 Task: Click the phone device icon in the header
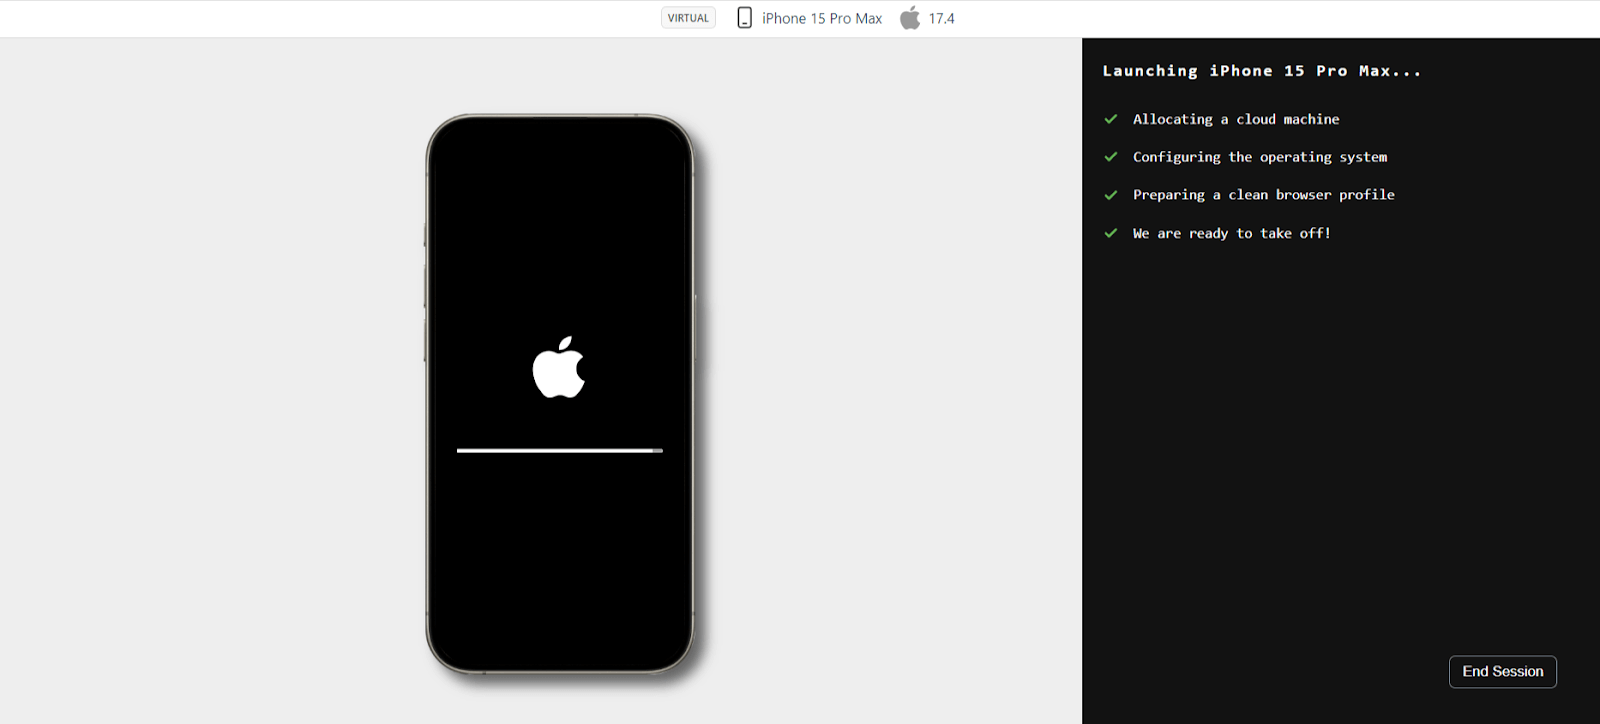744,18
